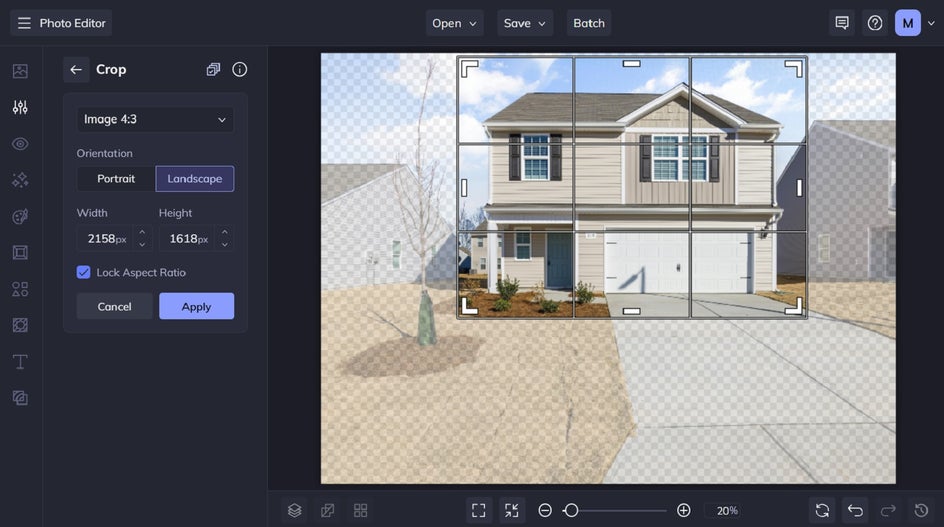This screenshot has width=944, height=527.
Task: Toggle Lock Aspect Ratio checkbox
Action: coord(84,272)
